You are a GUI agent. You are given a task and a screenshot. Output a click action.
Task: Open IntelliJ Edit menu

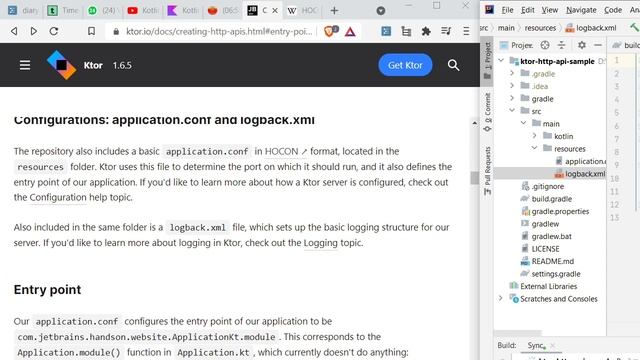click(x=527, y=10)
